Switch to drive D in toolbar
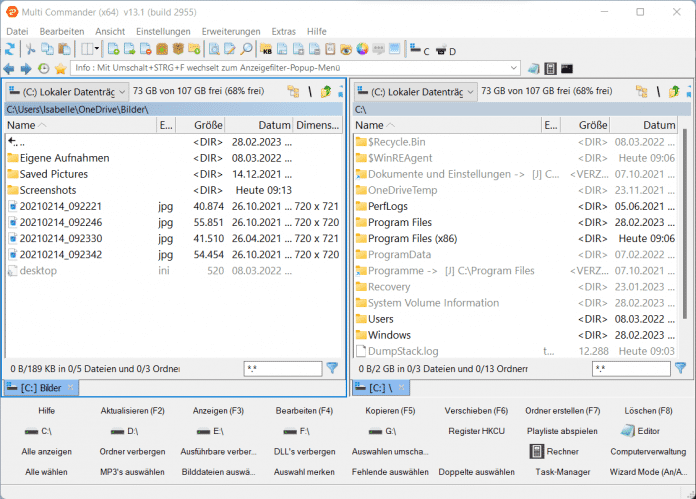This screenshot has height=499, width=696. 446,50
